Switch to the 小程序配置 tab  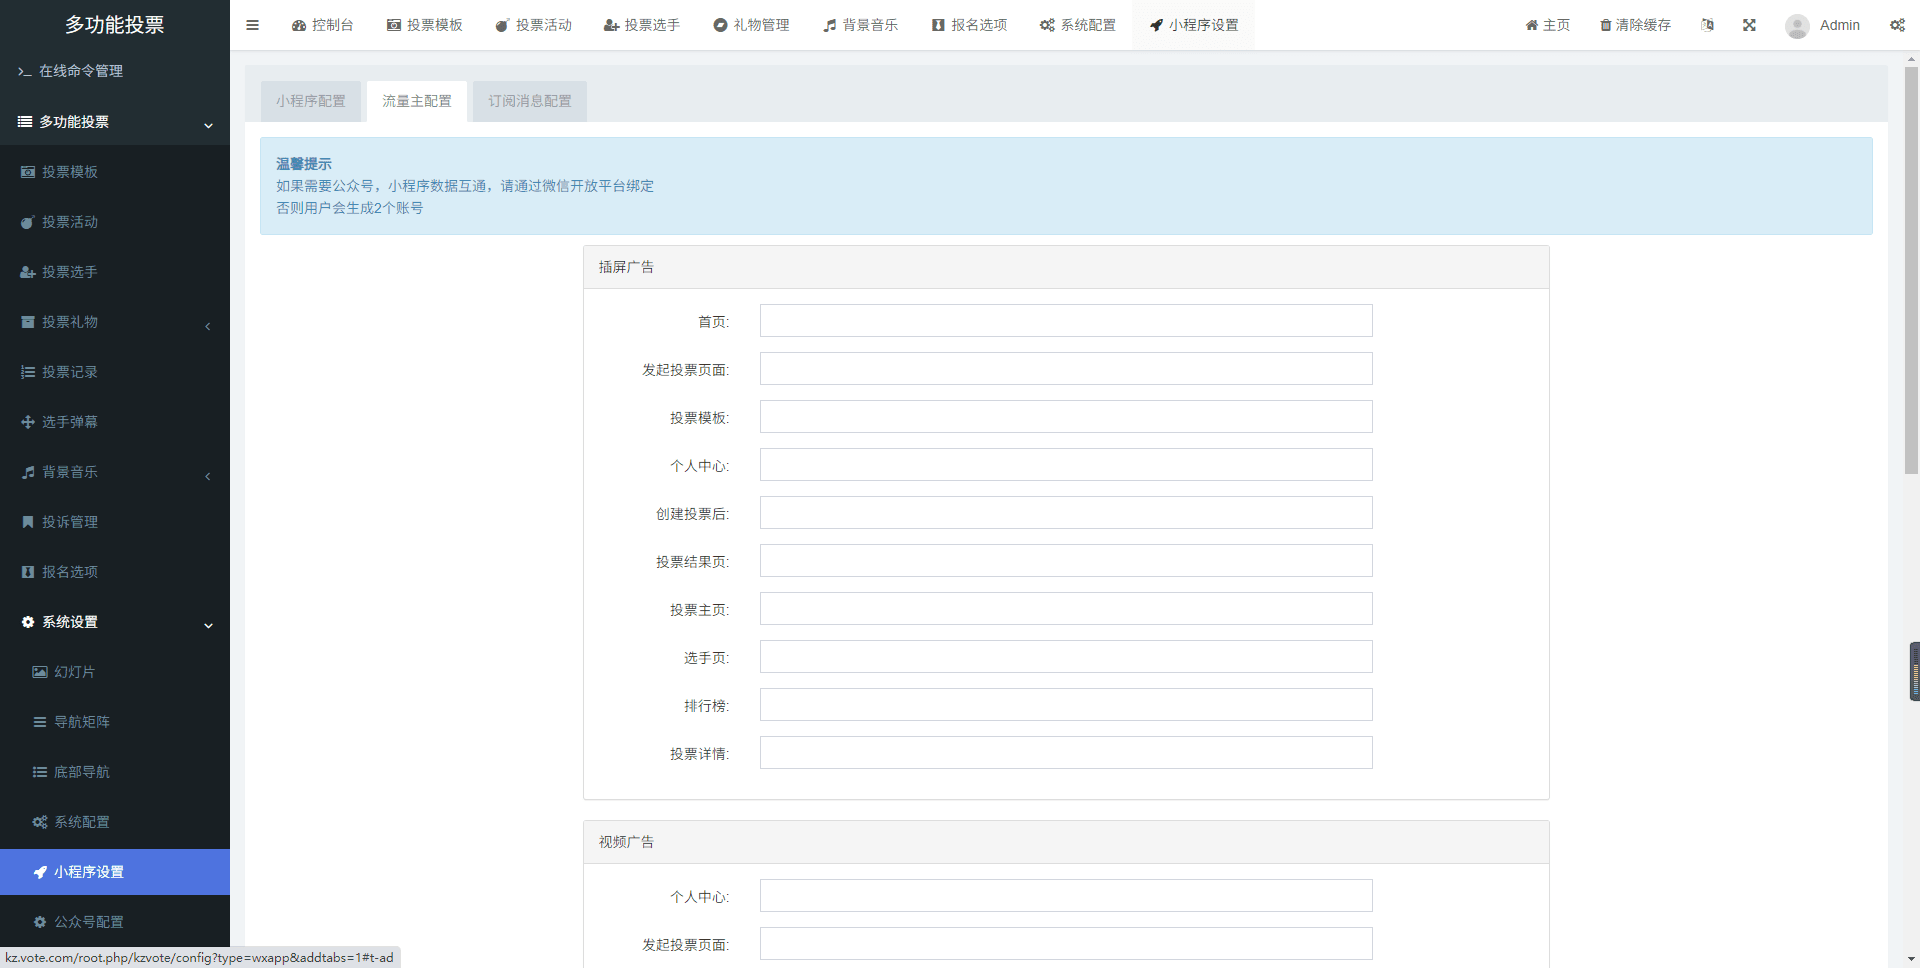click(x=311, y=101)
